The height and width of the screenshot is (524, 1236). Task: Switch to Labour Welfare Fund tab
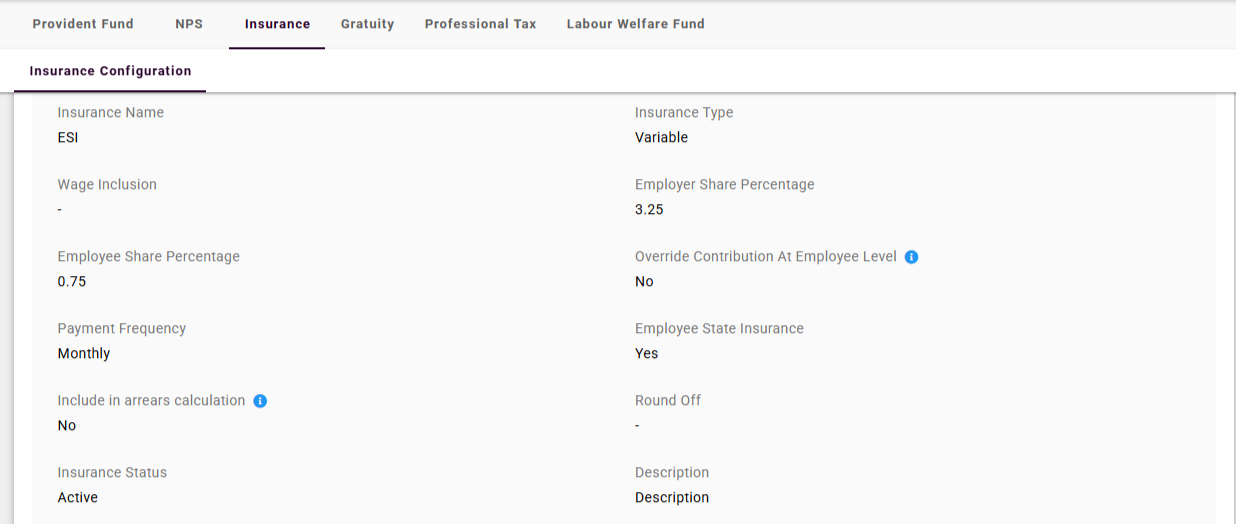pos(635,24)
